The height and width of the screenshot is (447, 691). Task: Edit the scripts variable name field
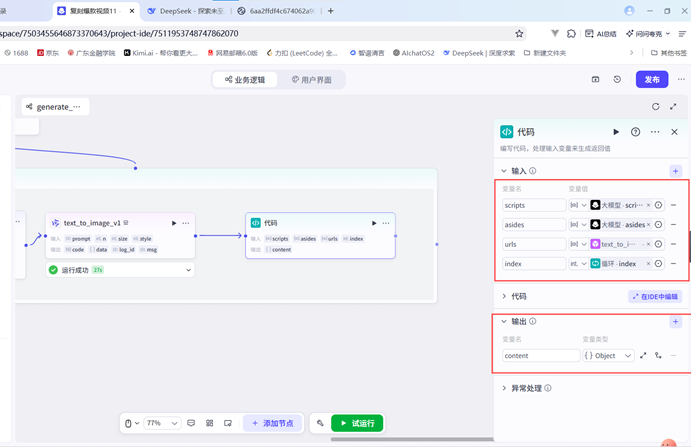click(534, 205)
